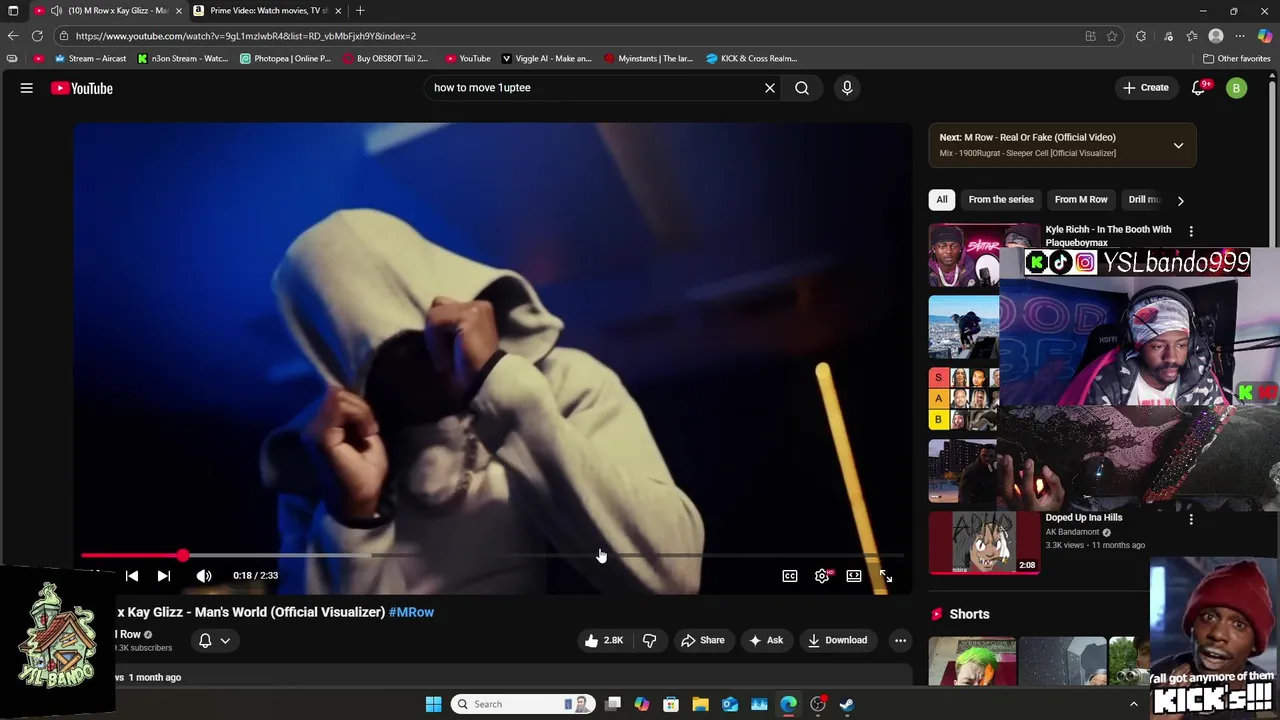The height and width of the screenshot is (720, 1280).
Task: Seek the video using the red progress bar
Action: coord(492,555)
